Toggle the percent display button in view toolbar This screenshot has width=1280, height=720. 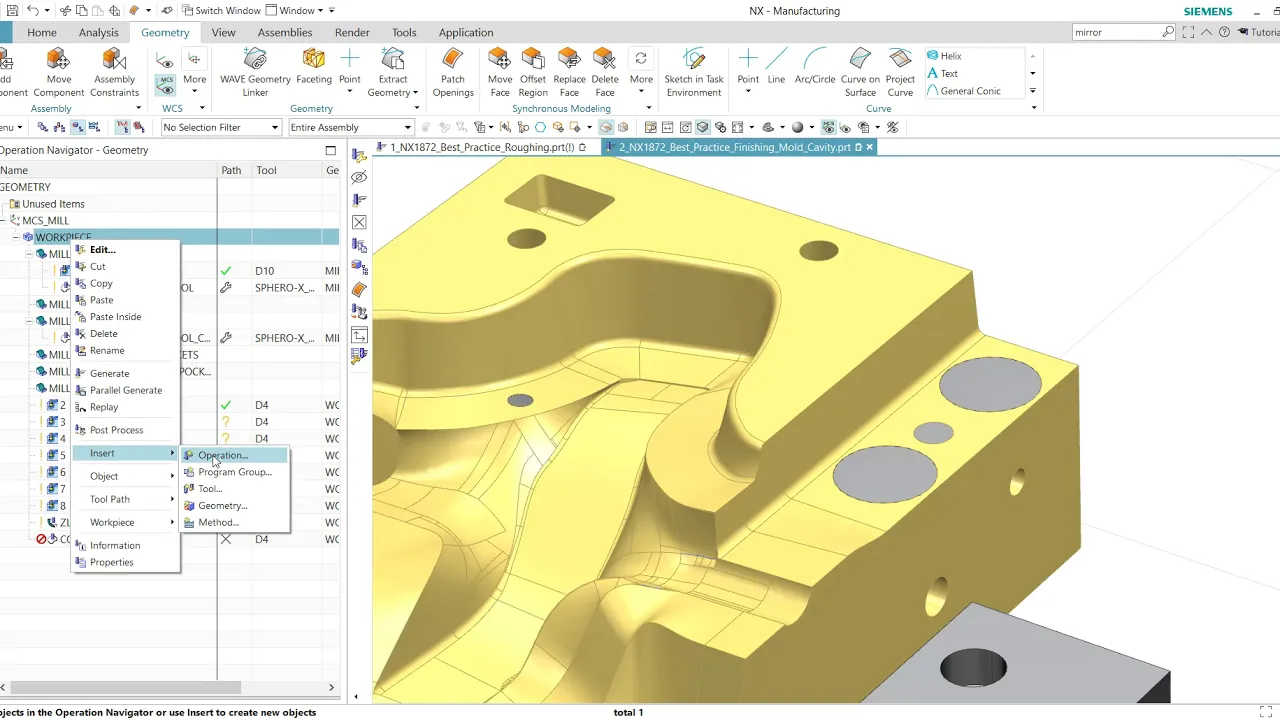893,128
